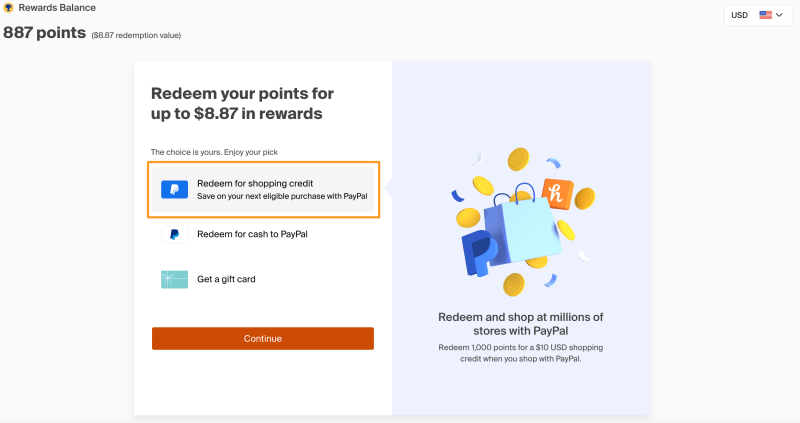Viewport: 800px width, 423px height.
Task: Click the $8.87 redemption value text
Action: click(136, 35)
